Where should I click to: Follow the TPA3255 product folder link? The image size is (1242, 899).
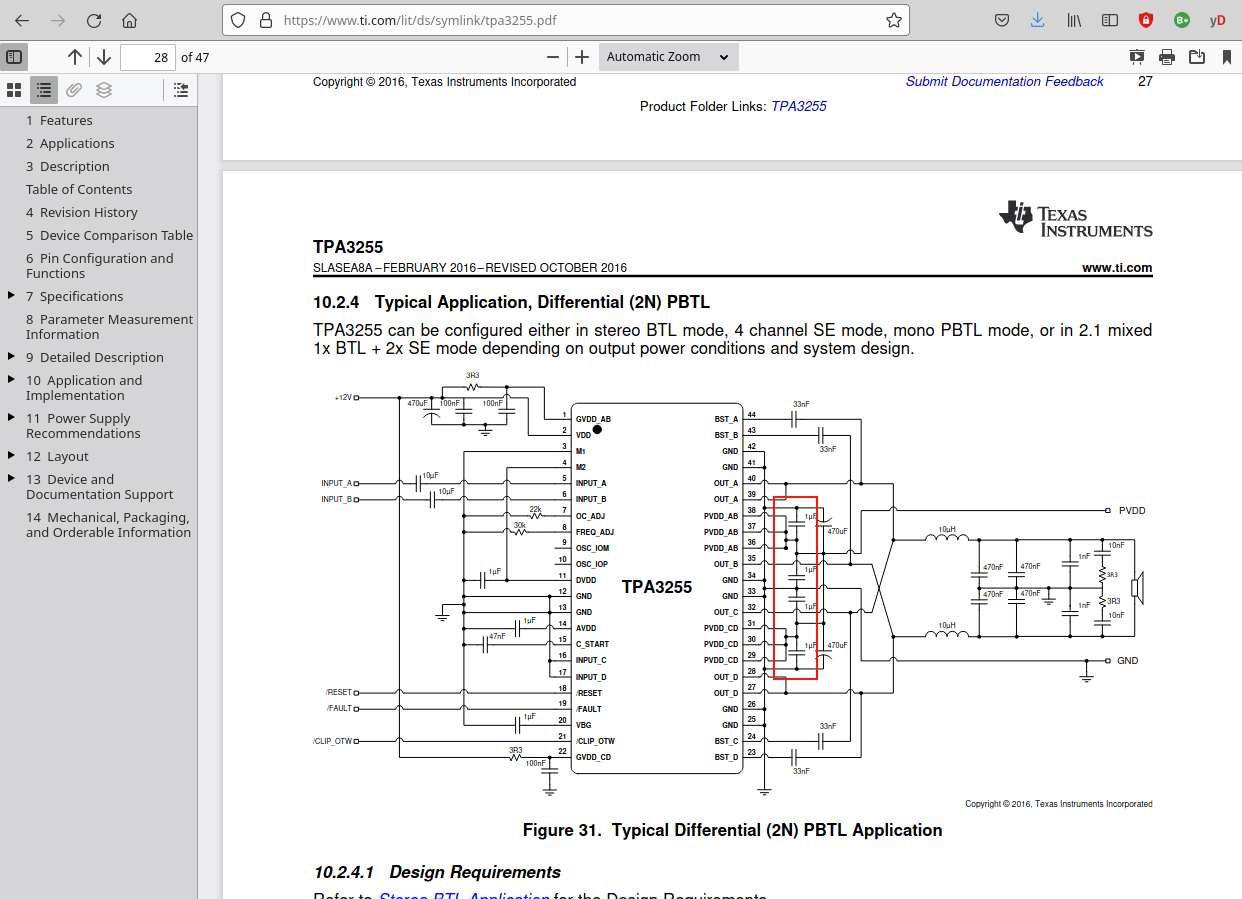799,106
